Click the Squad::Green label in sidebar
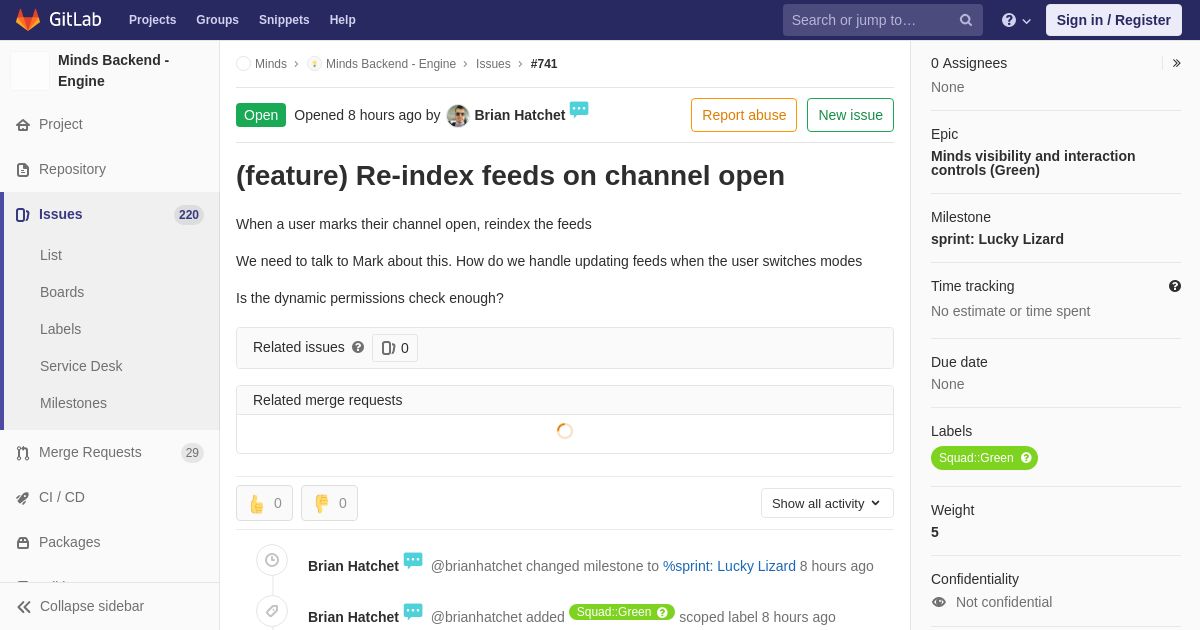The width and height of the screenshot is (1200, 630). (x=984, y=458)
